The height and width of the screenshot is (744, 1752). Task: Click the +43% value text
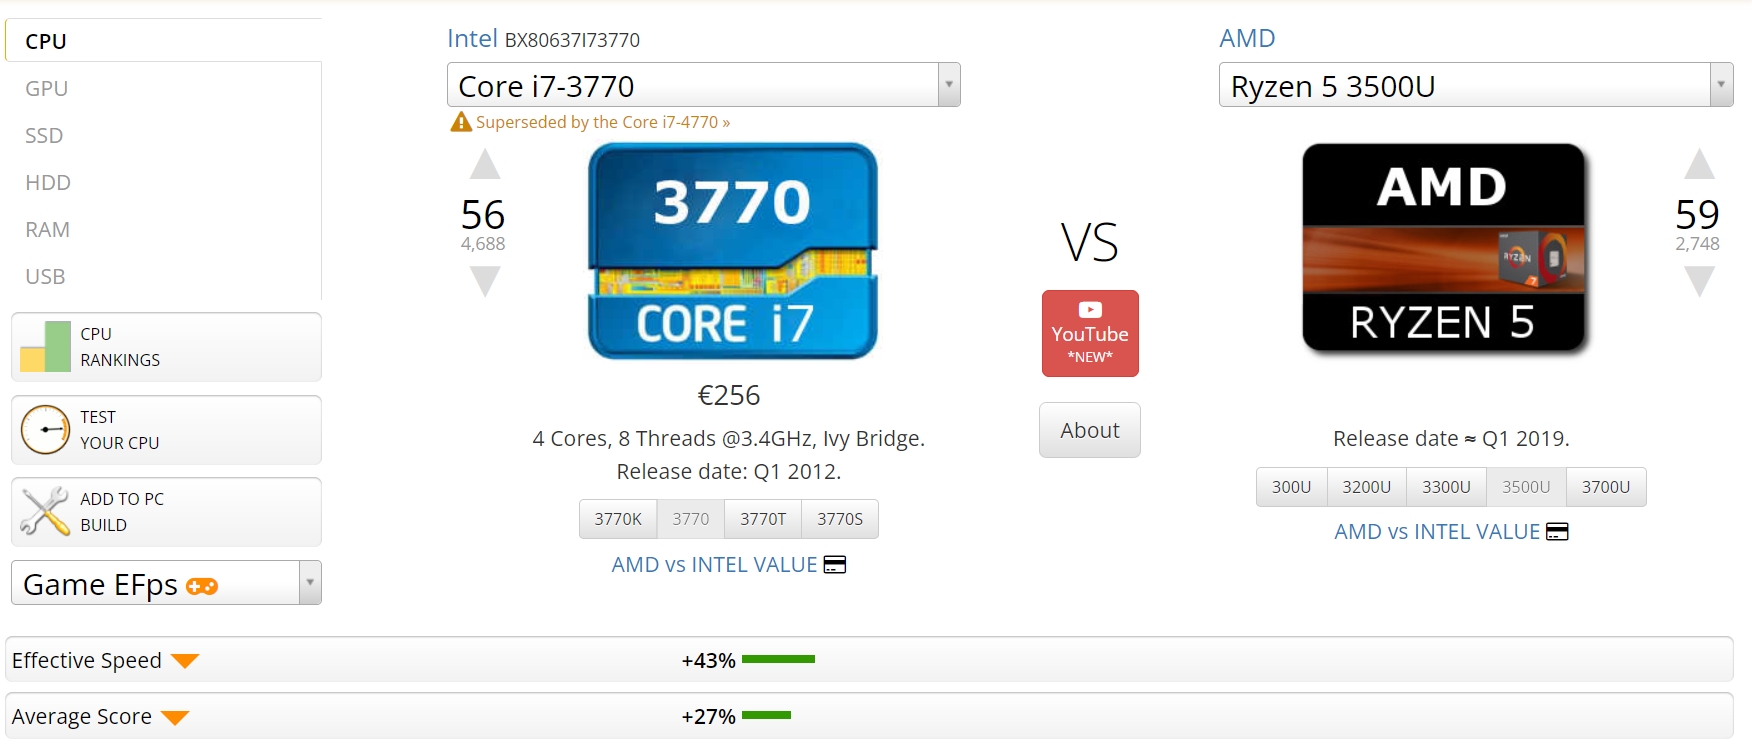708,661
